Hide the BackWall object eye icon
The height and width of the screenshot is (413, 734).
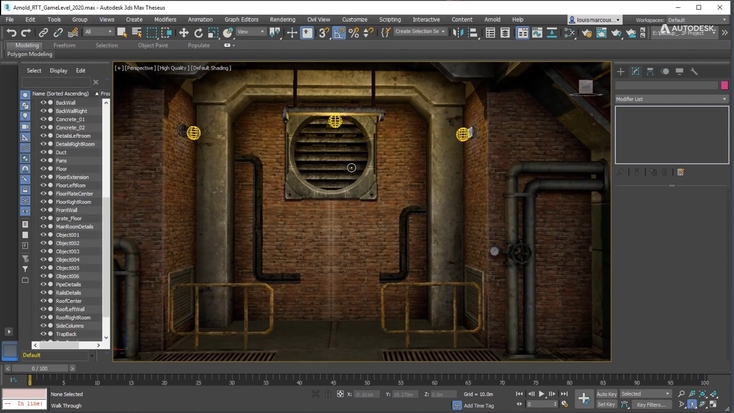[x=43, y=103]
